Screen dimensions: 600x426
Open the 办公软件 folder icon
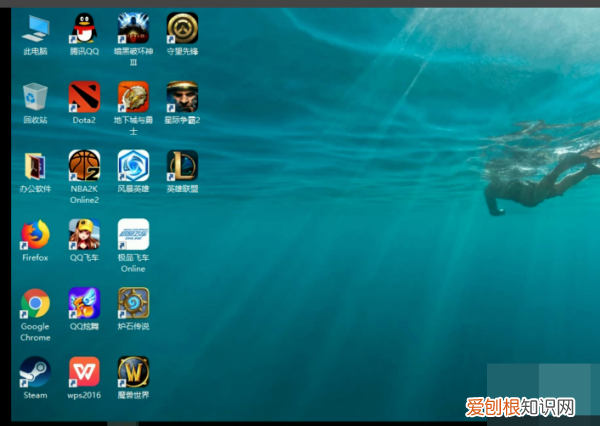pos(36,166)
